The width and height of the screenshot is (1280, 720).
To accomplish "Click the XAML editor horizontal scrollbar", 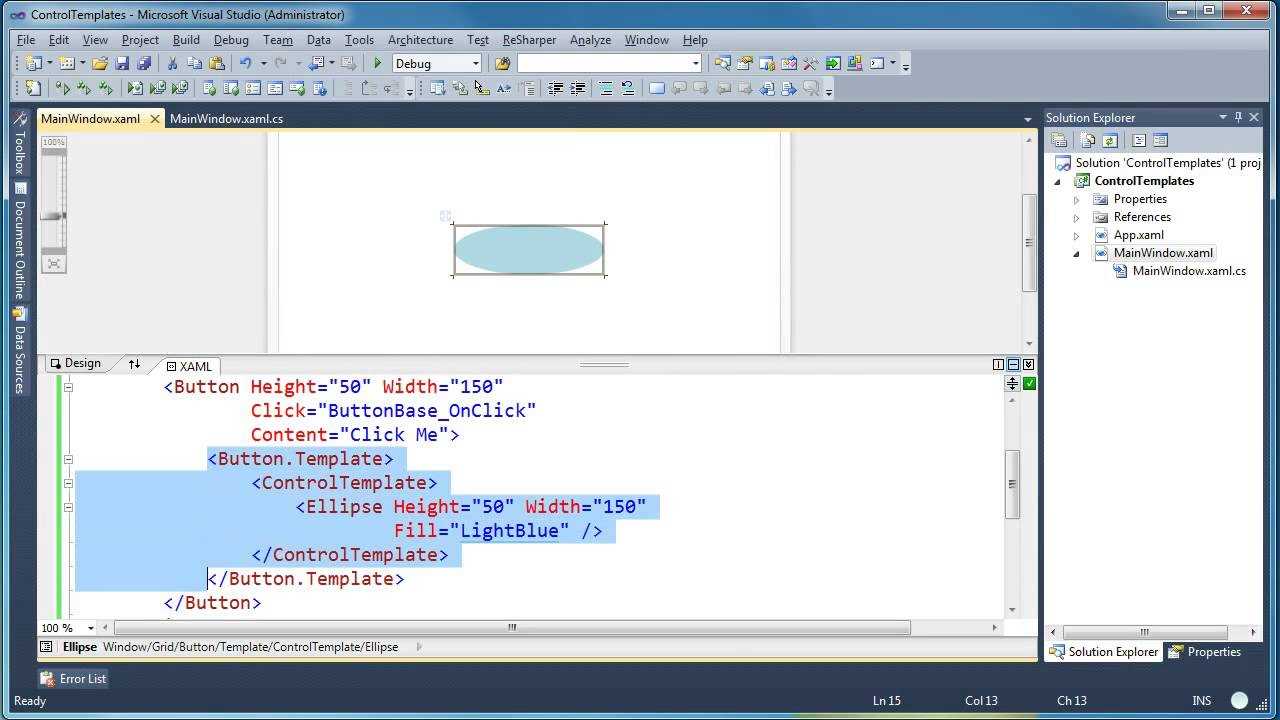I will (512, 628).
